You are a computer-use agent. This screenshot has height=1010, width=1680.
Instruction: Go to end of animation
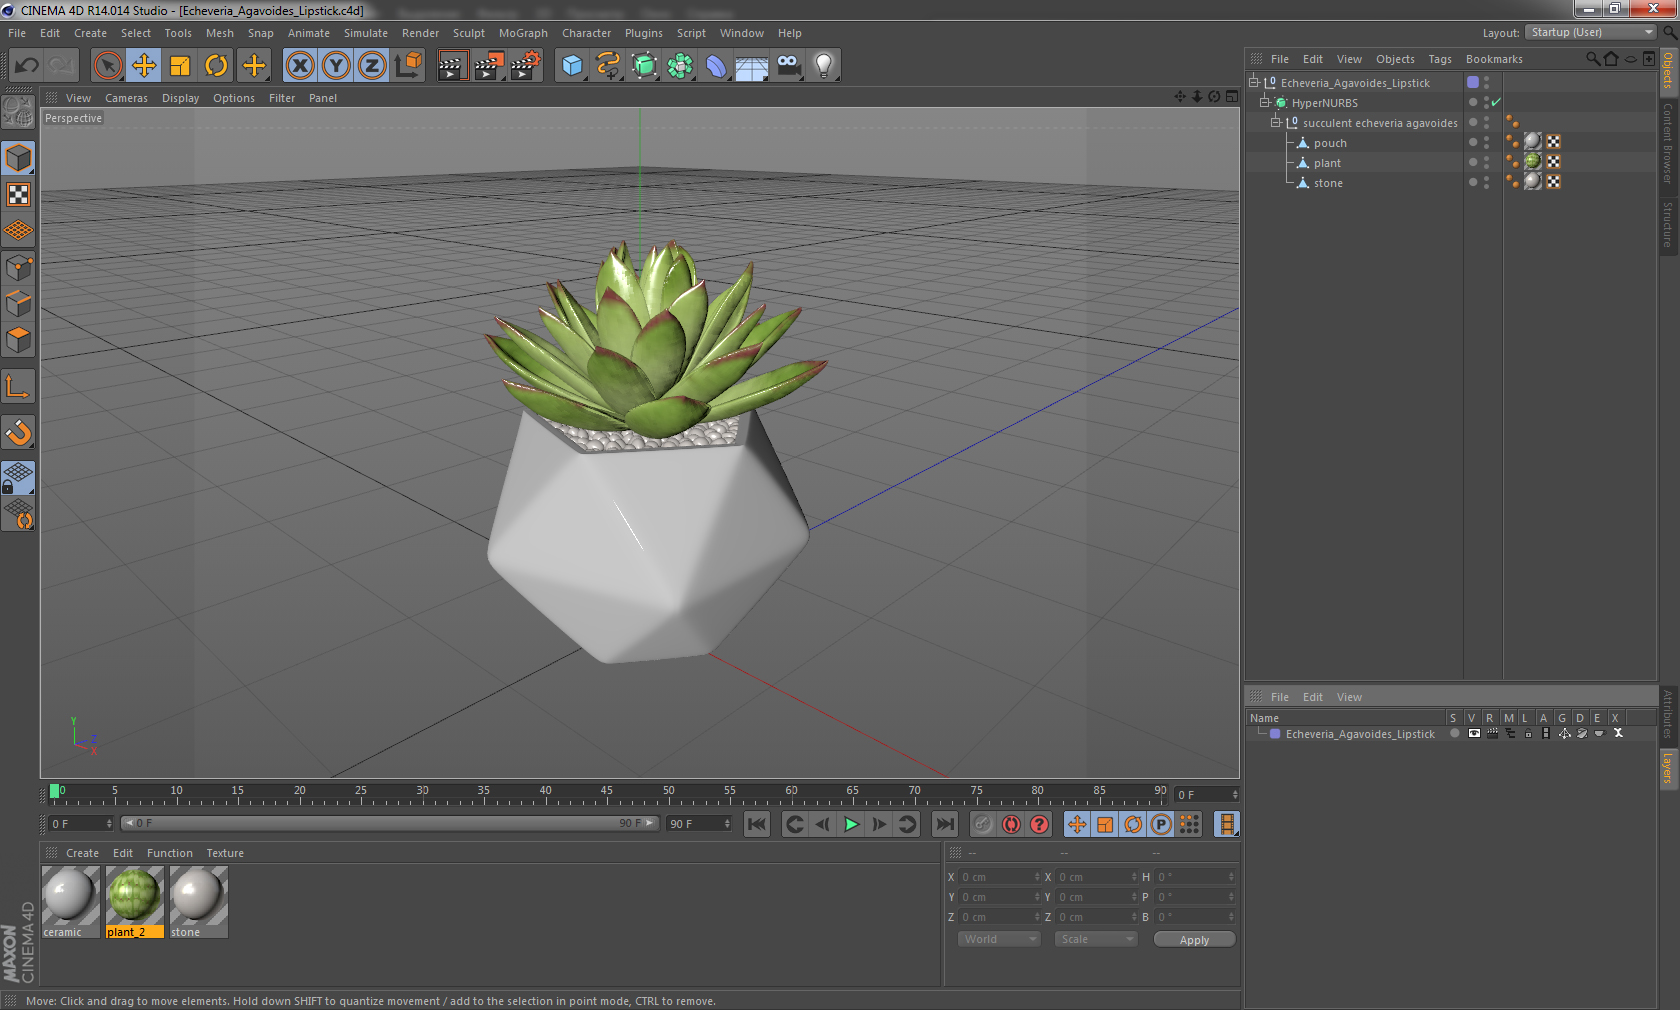click(944, 824)
